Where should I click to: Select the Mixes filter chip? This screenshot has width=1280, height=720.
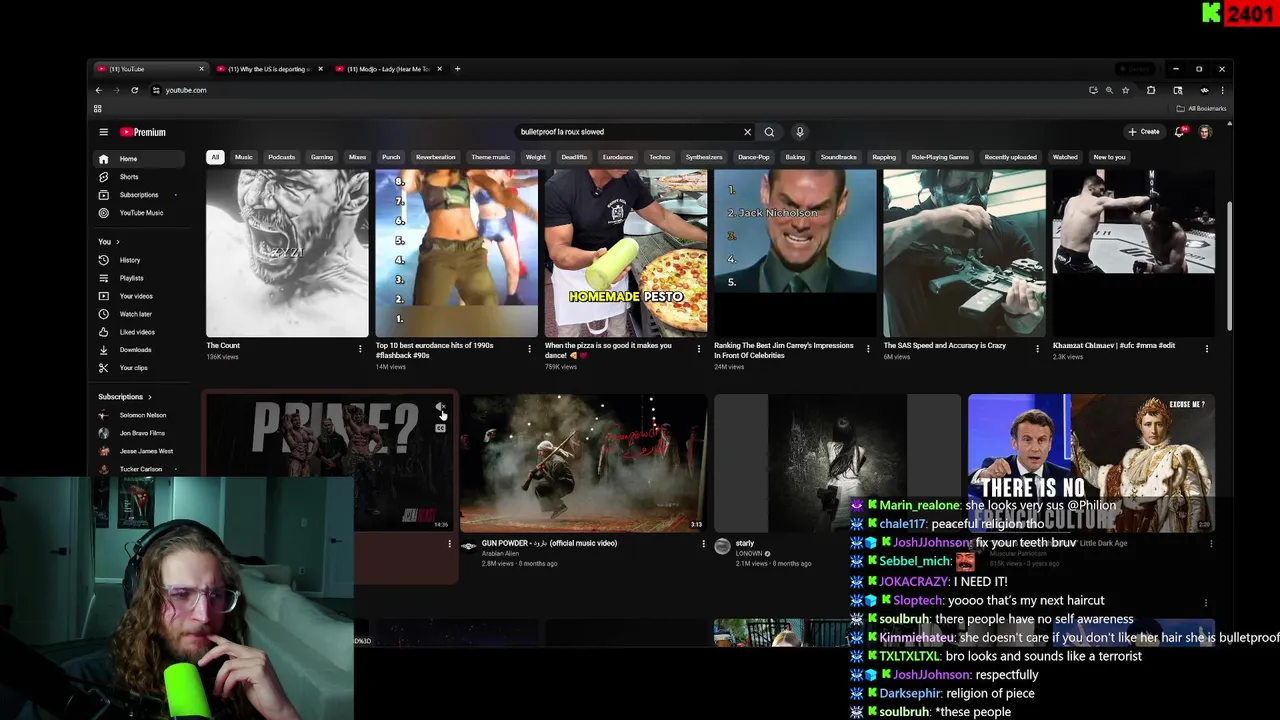(x=357, y=157)
